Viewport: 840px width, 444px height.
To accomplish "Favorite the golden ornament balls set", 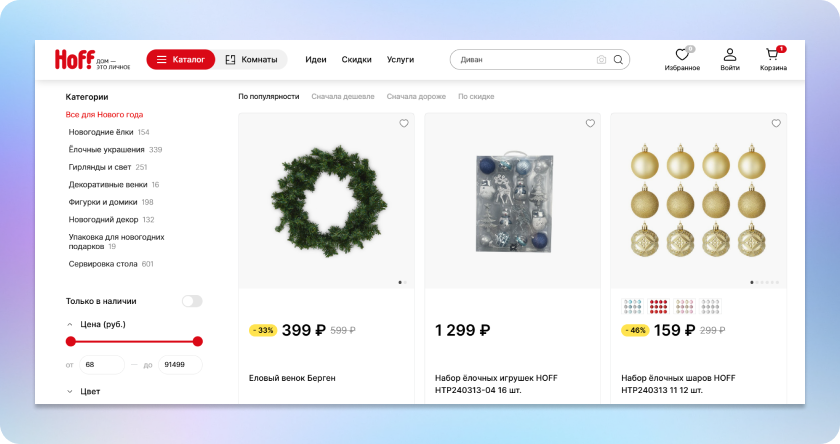I will (x=776, y=123).
